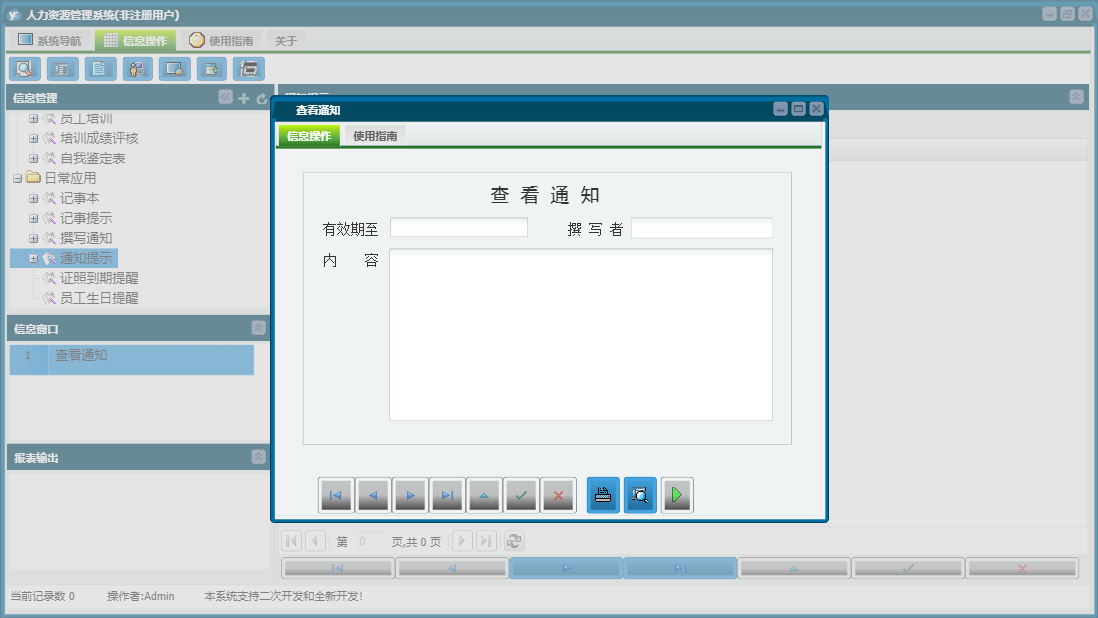Click the magnifier search toolbar icon
1098x618 pixels.
pos(25,69)
